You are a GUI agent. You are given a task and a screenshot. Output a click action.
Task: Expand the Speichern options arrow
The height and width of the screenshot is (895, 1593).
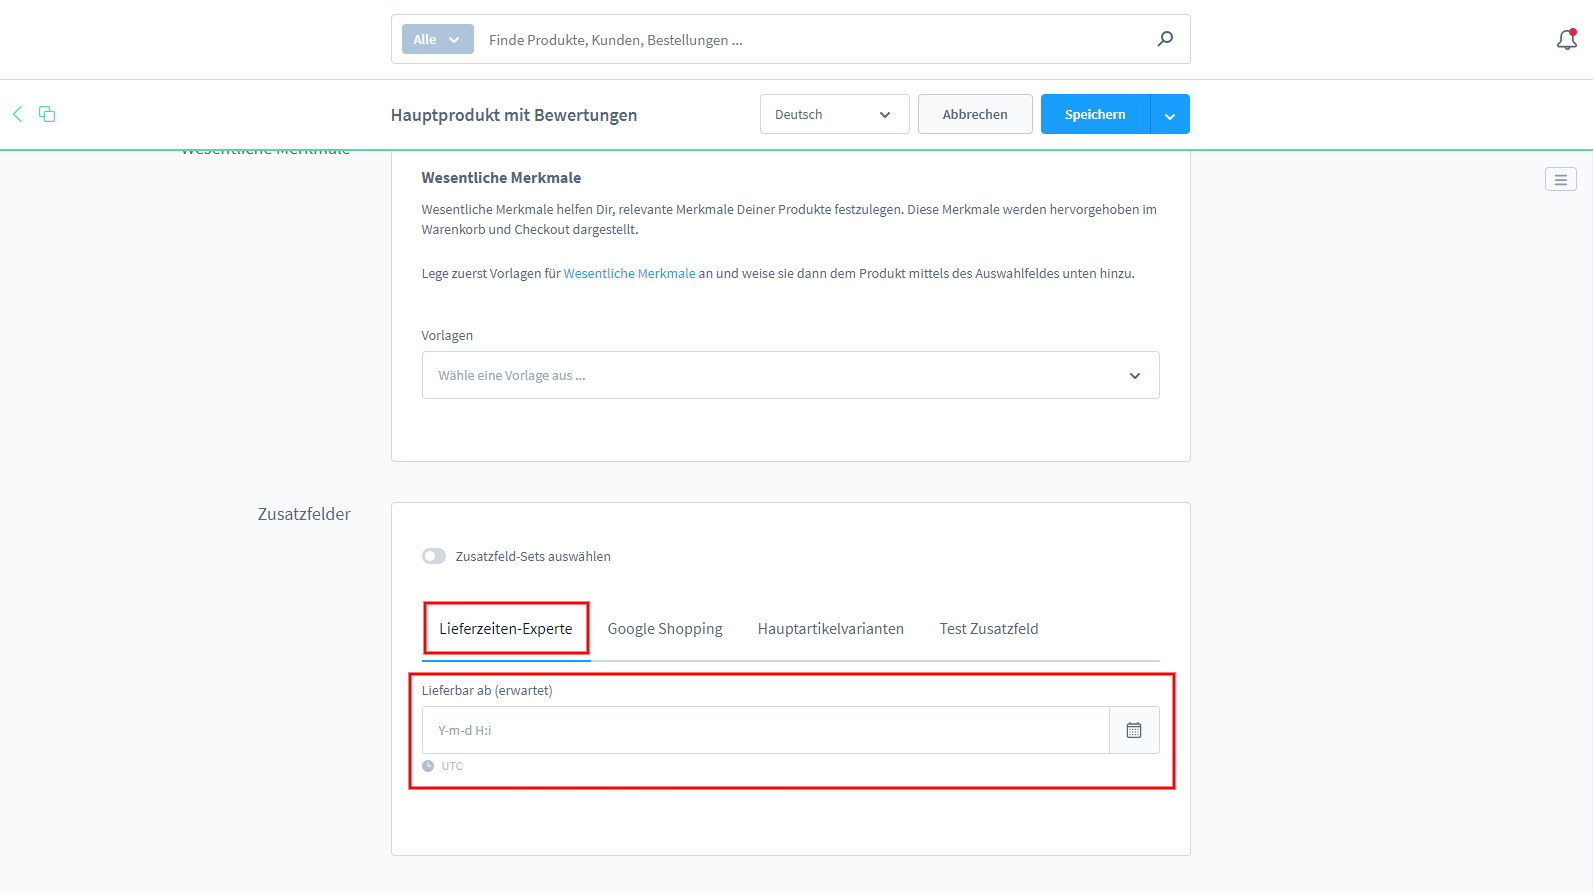[1170, 114]
